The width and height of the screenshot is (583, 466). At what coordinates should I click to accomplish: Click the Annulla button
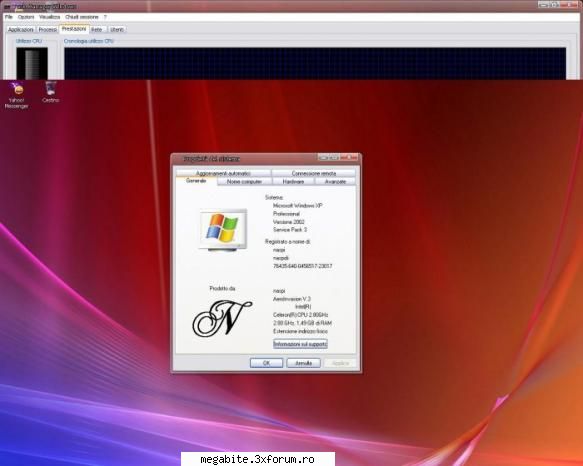(x=303, y=363)
